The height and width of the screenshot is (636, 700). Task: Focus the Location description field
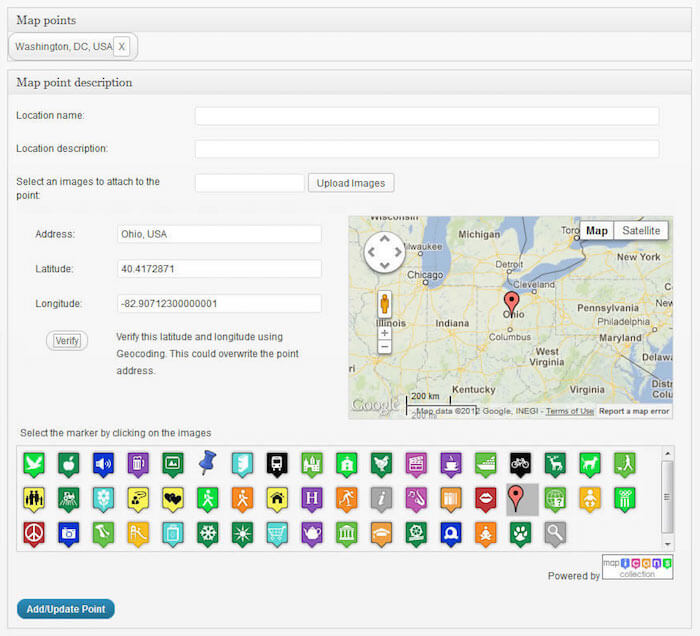[427, 149]
